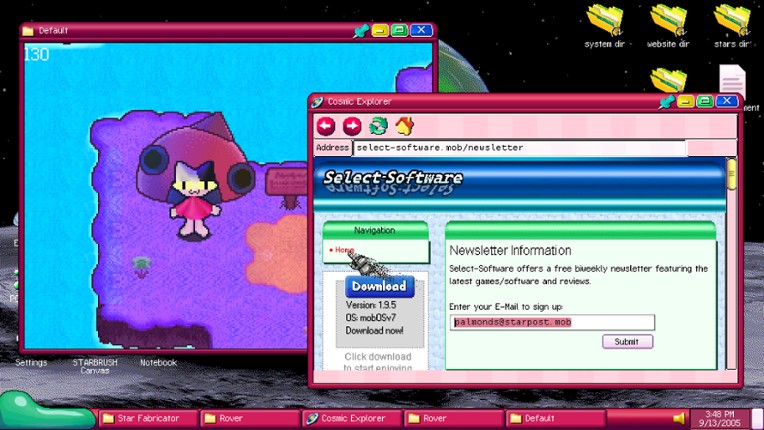Viewport: 764px width, 430px height.
Task: Click the Version: 1.9.5 text
Action: 371,305
